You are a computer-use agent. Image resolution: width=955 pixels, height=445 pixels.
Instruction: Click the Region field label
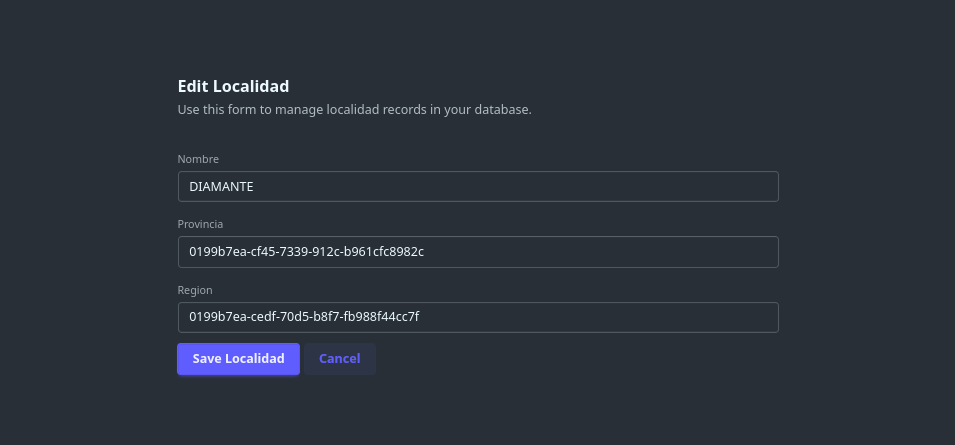[x=195, y=290]
